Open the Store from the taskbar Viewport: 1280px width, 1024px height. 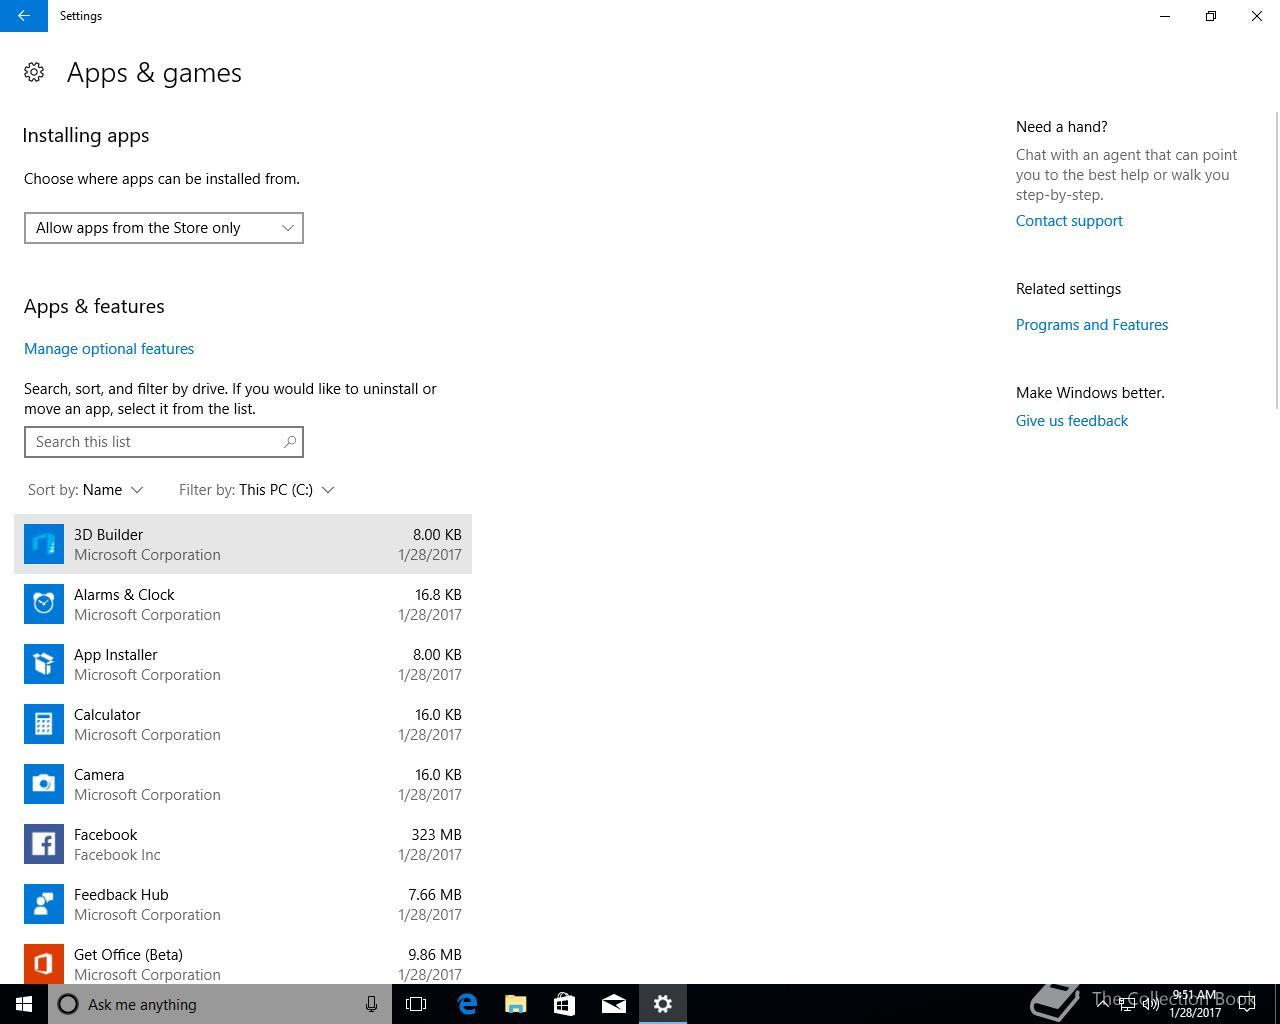(564, 1004)
